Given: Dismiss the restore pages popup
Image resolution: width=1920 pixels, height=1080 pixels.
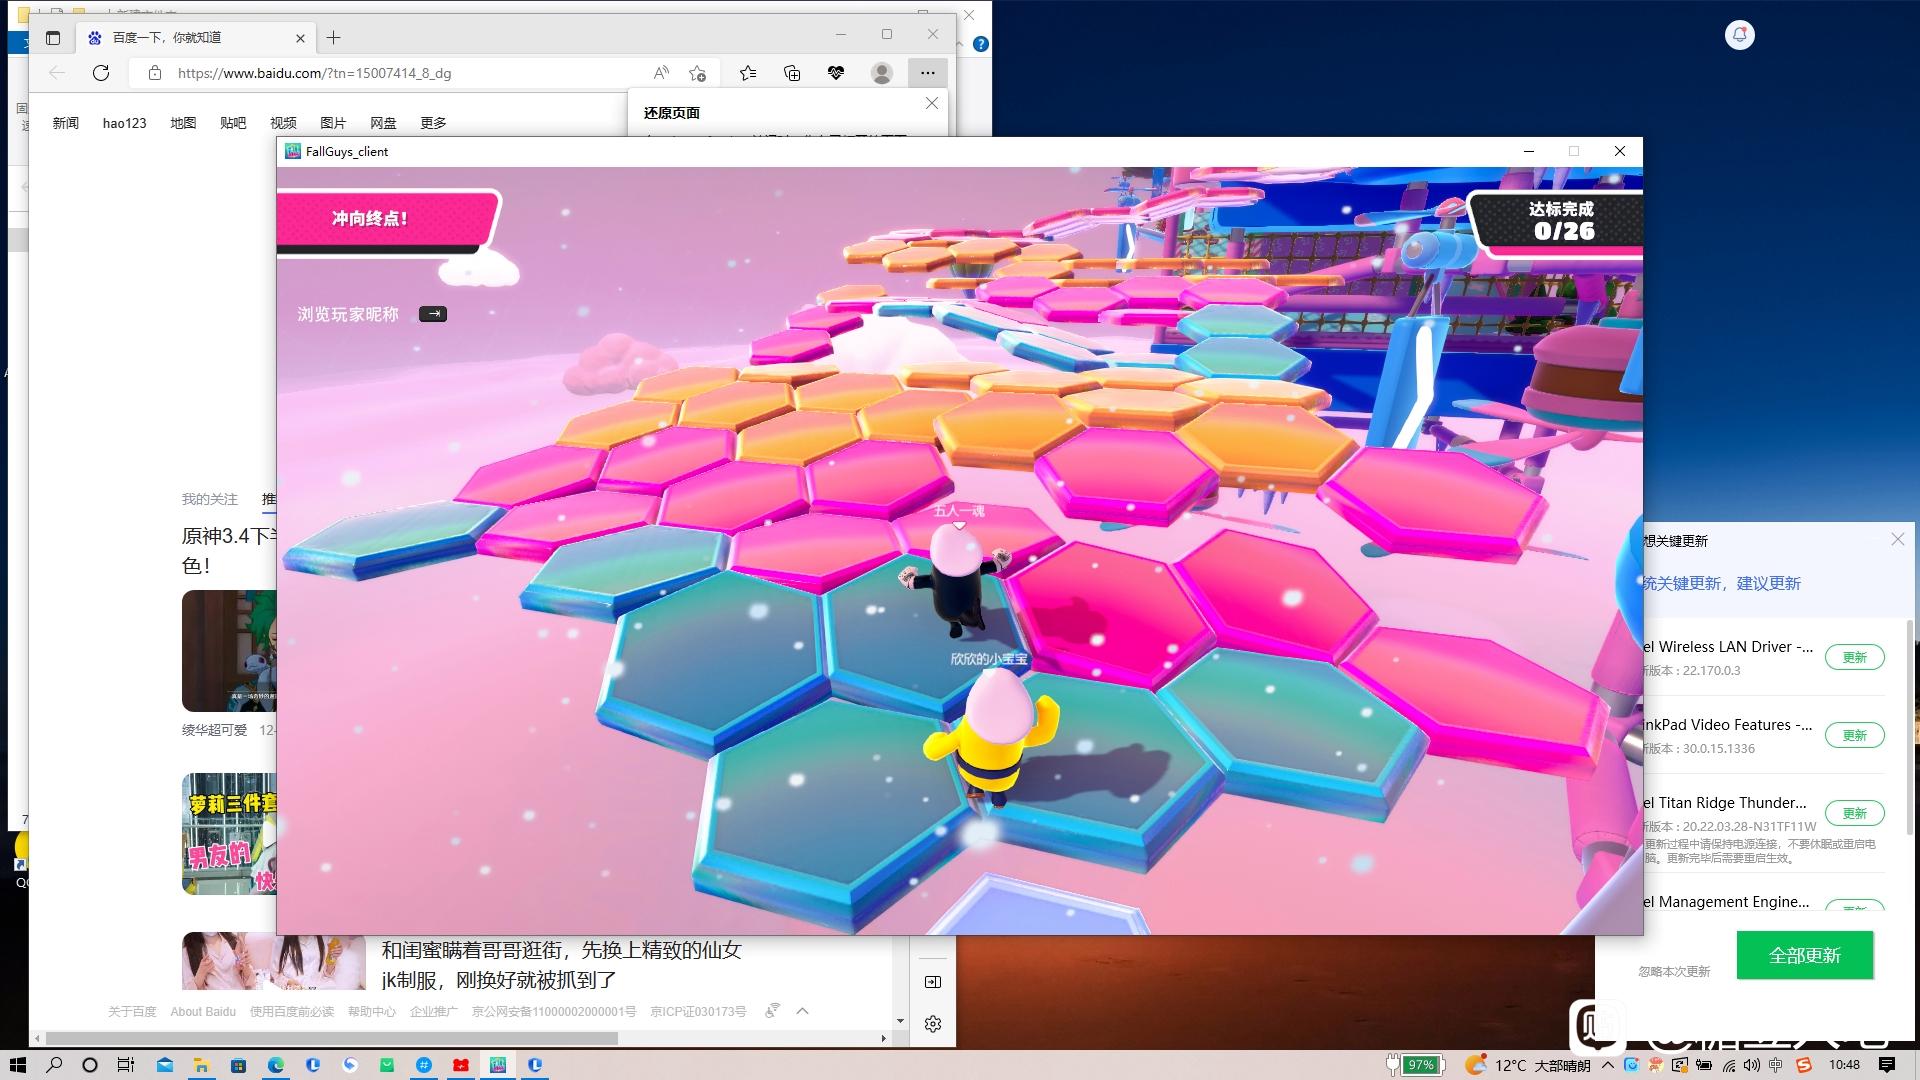Looking at the screenshot, I should pyautogui.click(x=932, y=103).
